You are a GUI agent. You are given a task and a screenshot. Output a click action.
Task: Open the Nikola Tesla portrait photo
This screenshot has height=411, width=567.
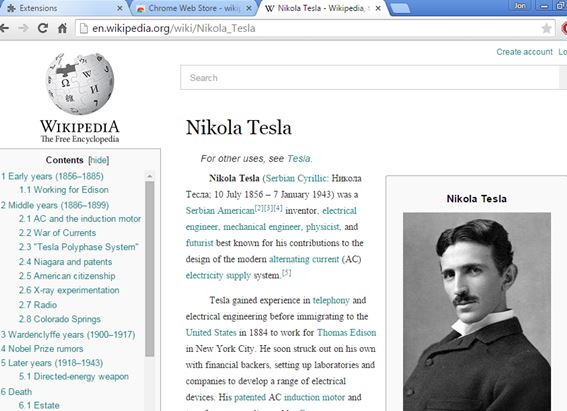click(x=477, y=312)
